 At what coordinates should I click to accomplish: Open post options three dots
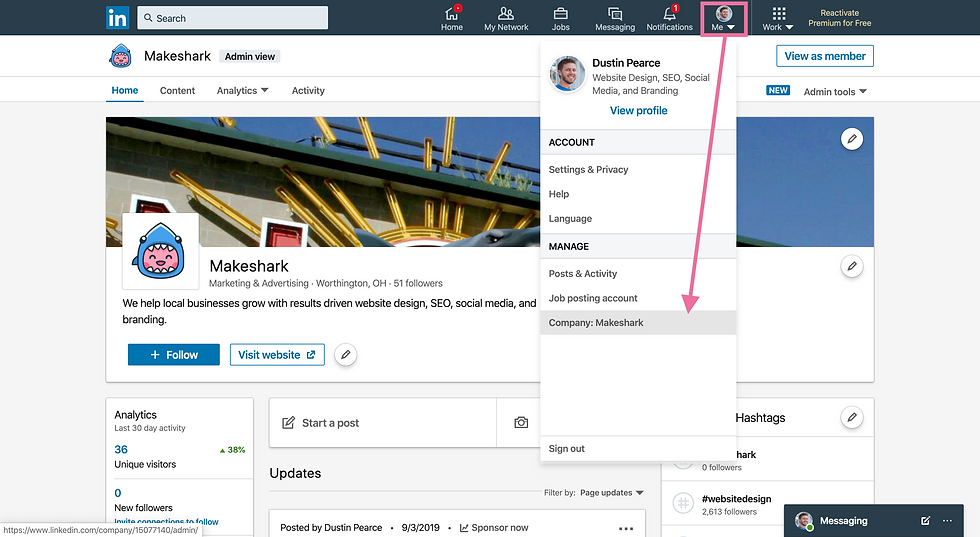click(626, 528)
